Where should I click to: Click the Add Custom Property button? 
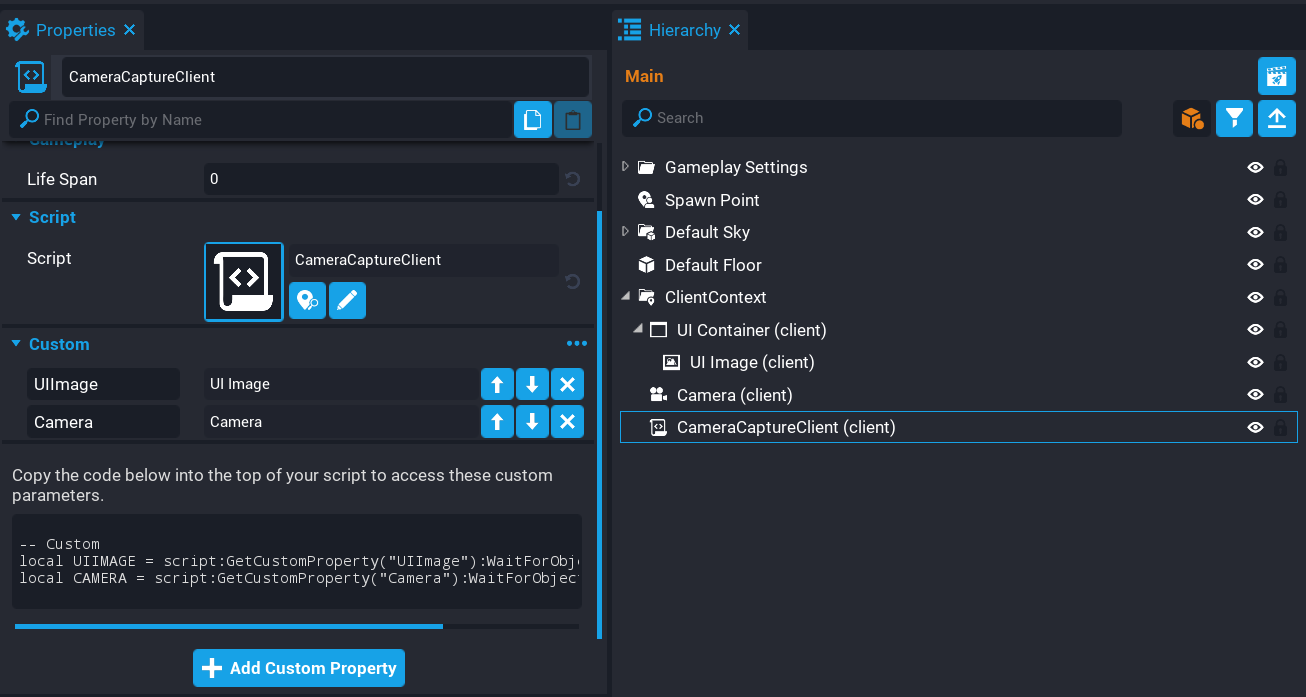[x=299, y=668]
